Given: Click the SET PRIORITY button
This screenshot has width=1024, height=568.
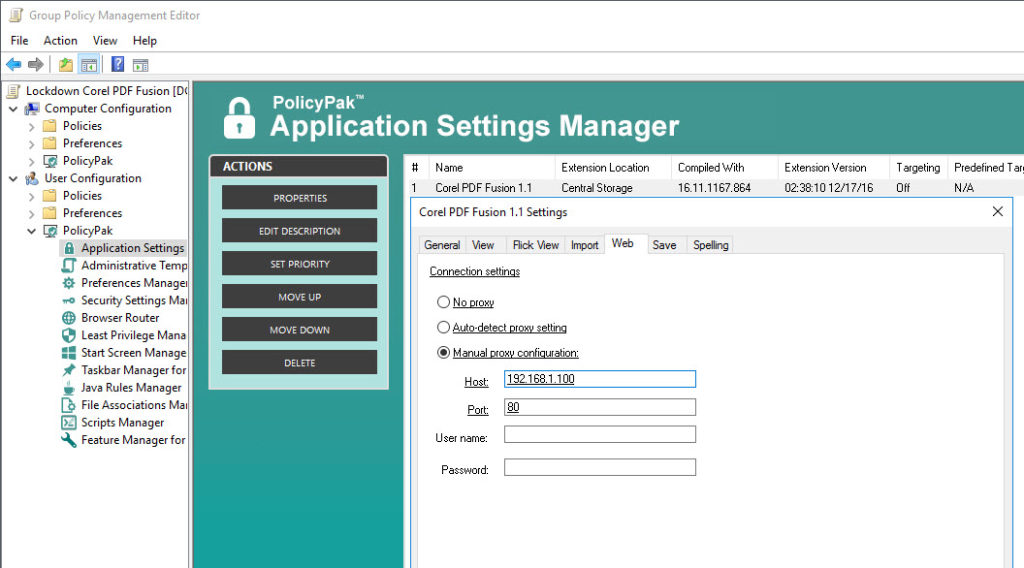Looking at the screenshot, I should 300,264.
